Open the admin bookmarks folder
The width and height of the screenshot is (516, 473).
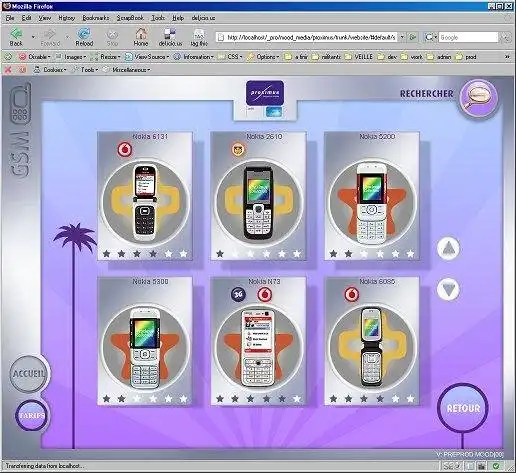[x=439, y=57]
